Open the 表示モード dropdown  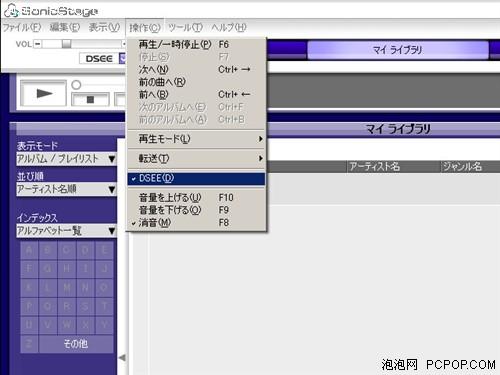[x=66, y=159]
